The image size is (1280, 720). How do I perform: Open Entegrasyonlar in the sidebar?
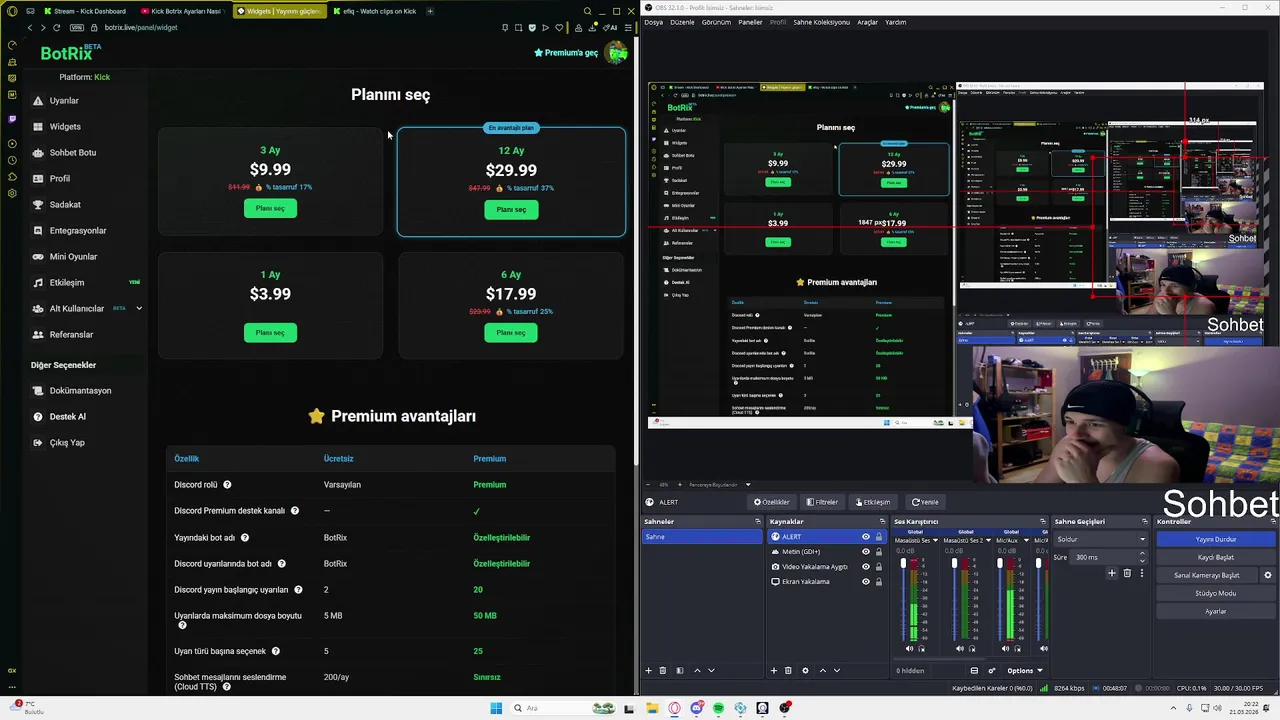pos(78,231)
